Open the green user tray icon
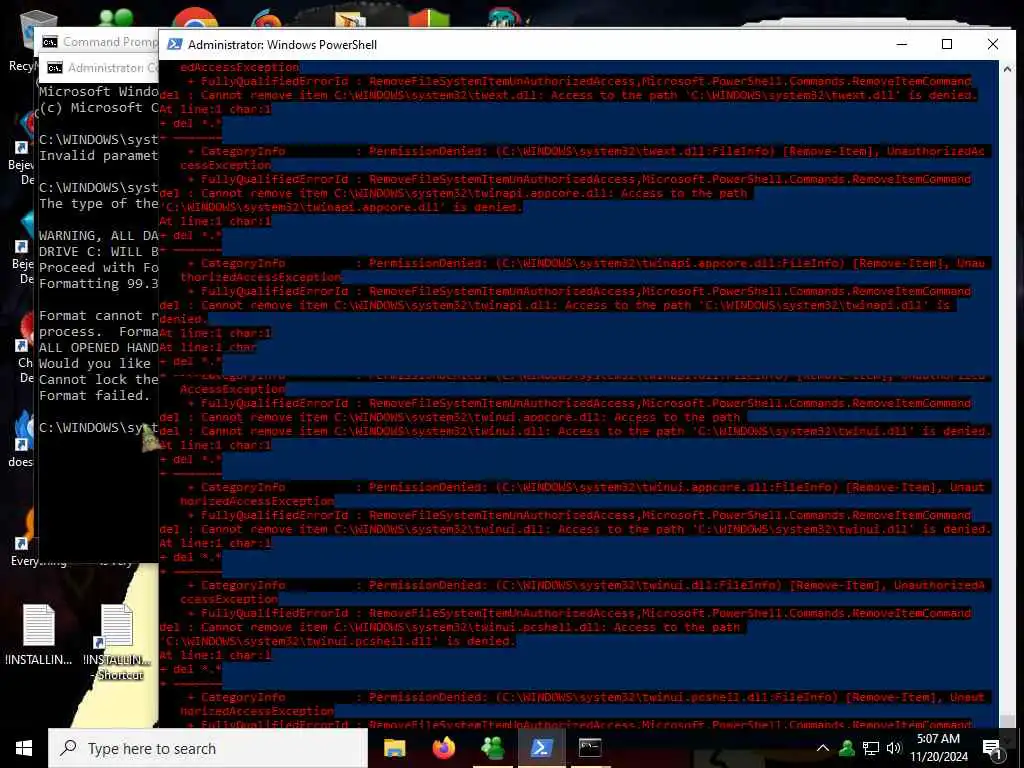The height and width of the screenshot is (768, 1024). (x=847, y=748)
